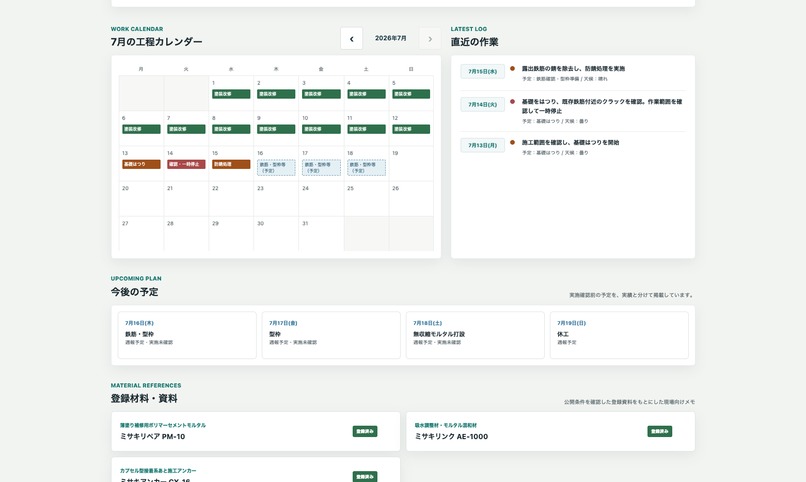Open the green event on July 12

click(411, 129)
